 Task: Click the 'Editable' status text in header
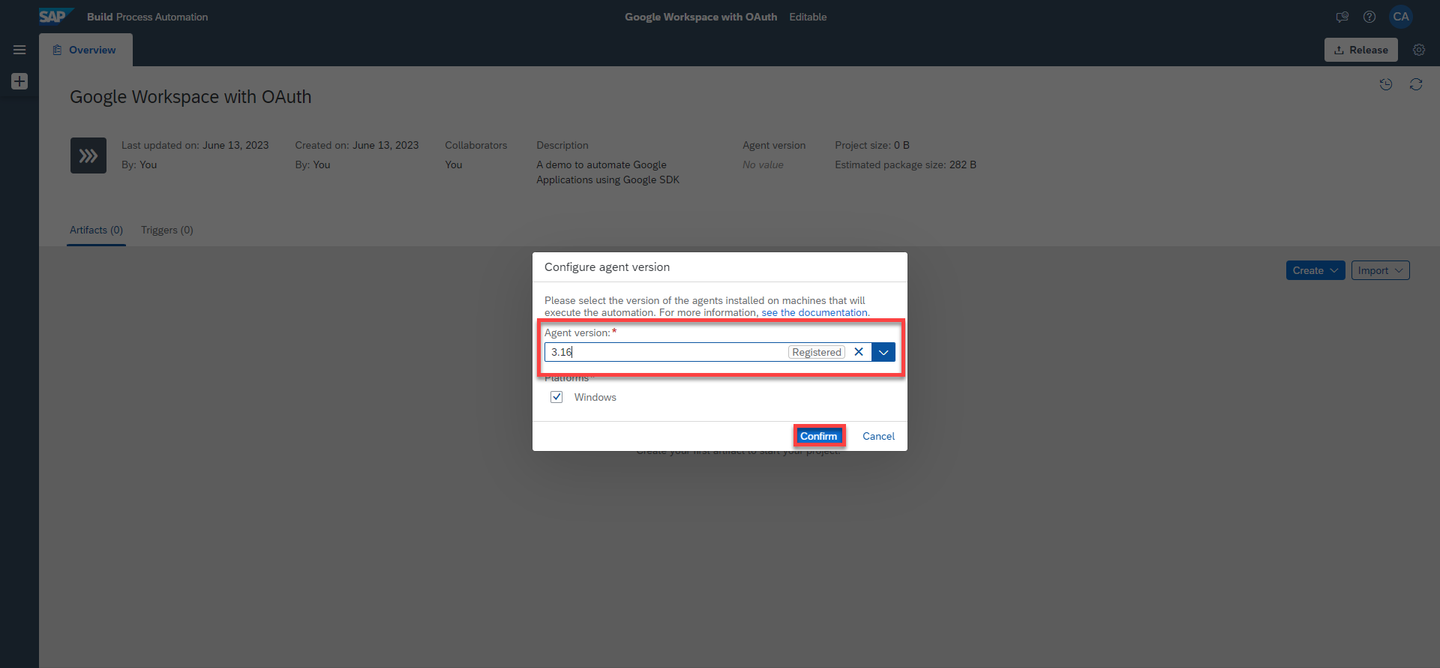click(x=808, y=17)
